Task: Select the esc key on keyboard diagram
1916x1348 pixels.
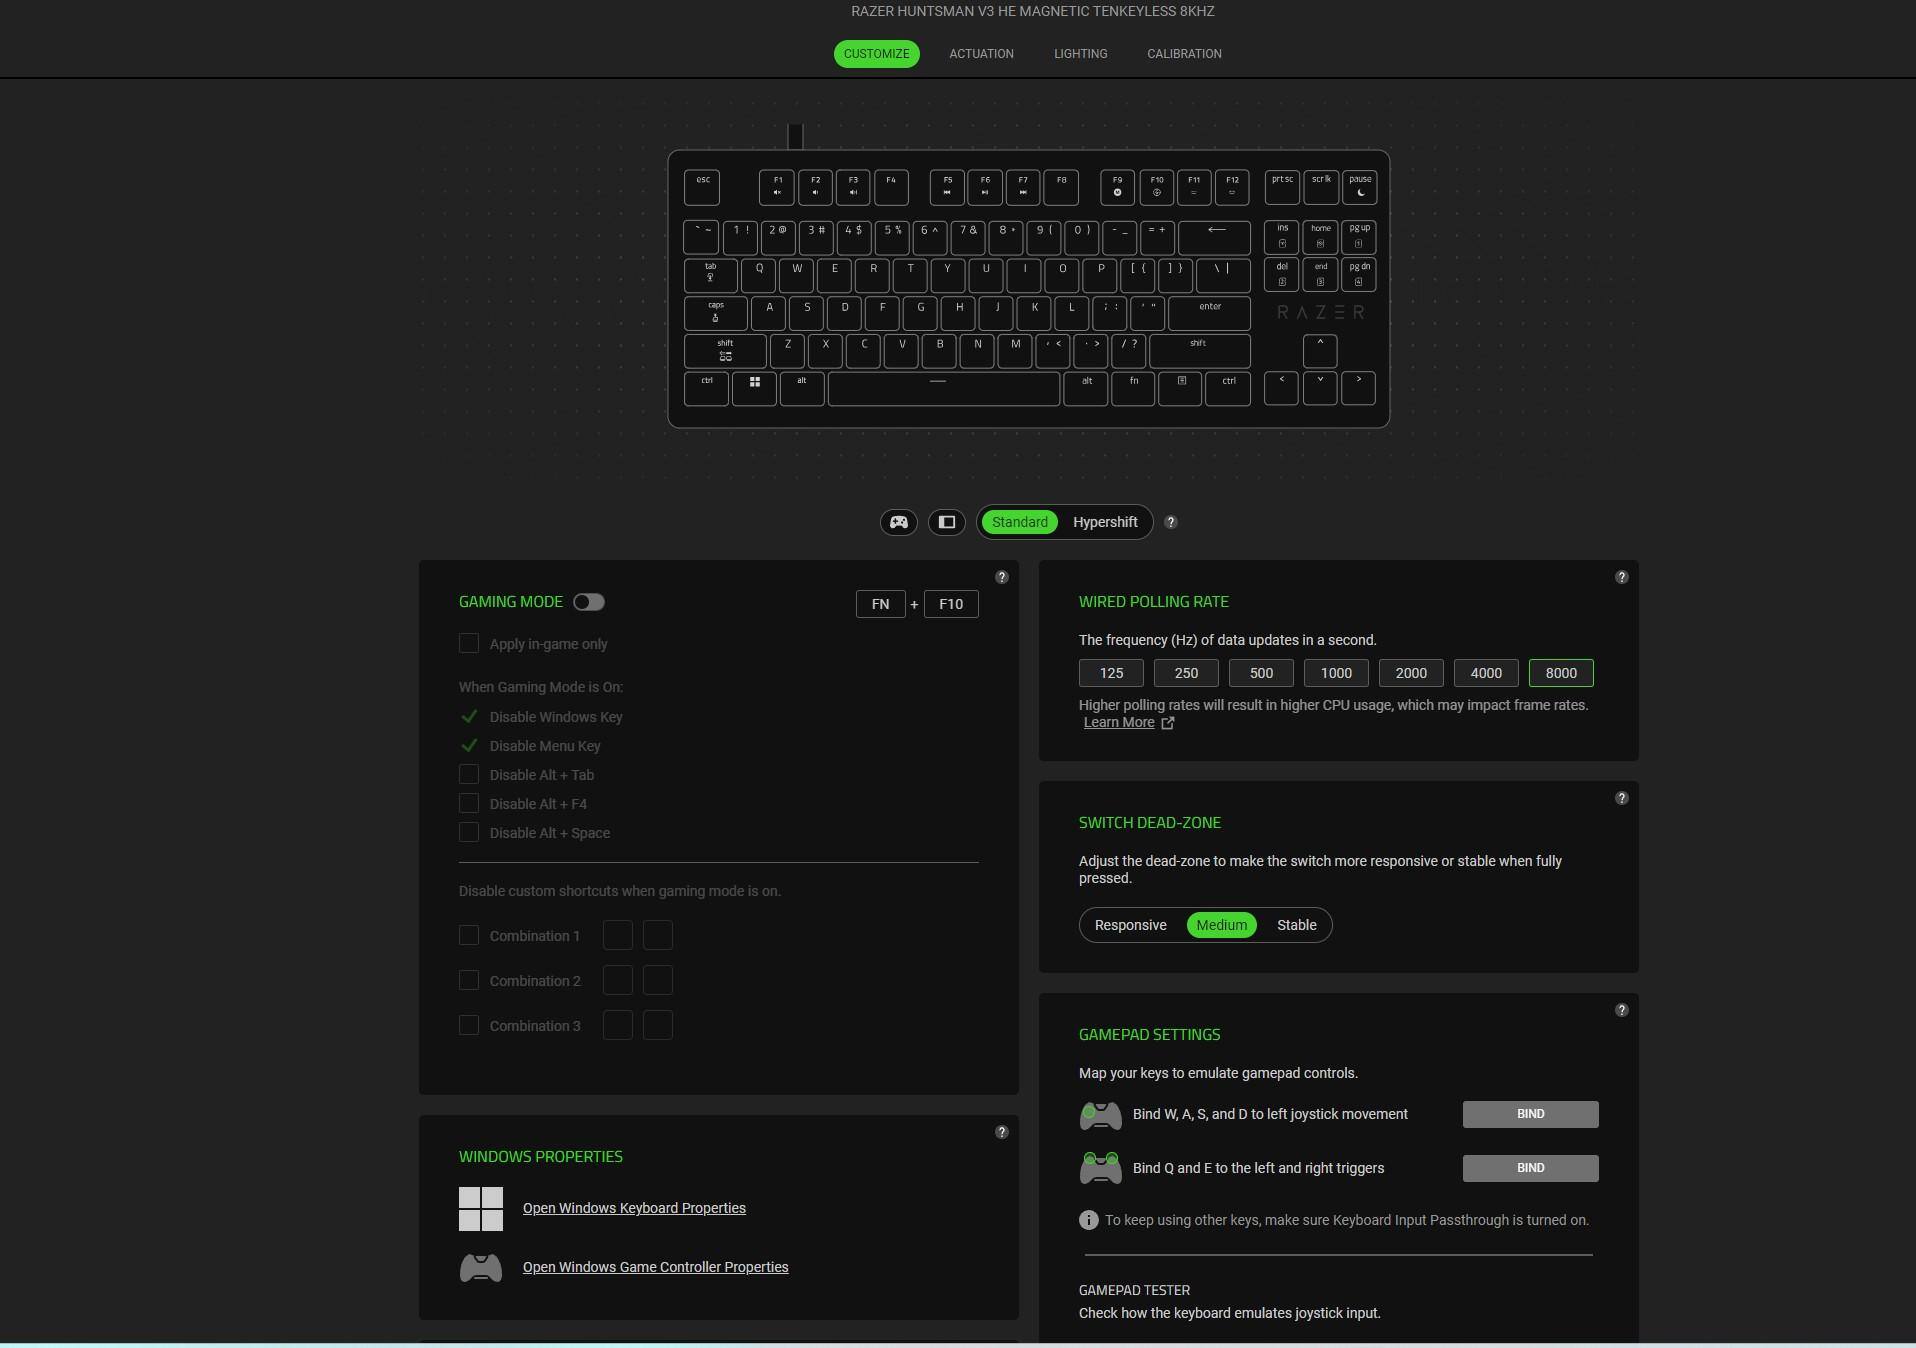Action: click(x=702, y=187)
